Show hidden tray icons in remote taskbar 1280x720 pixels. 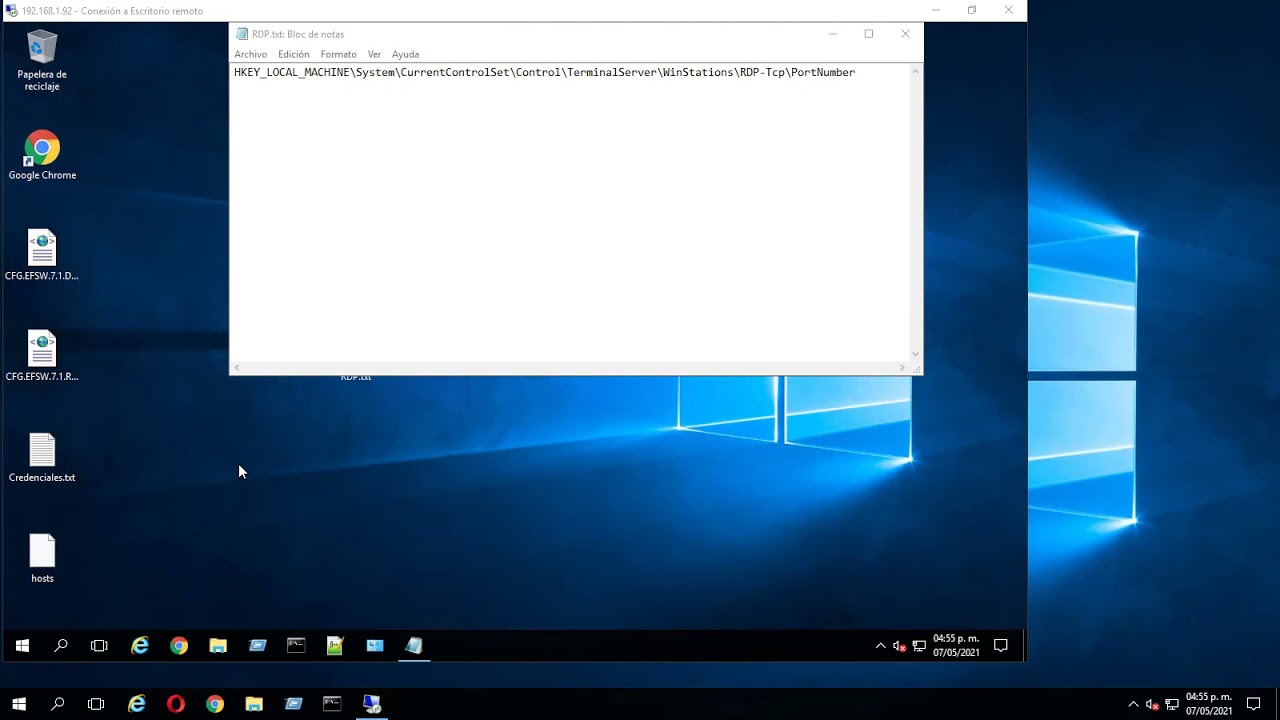[x=880, y=646]
